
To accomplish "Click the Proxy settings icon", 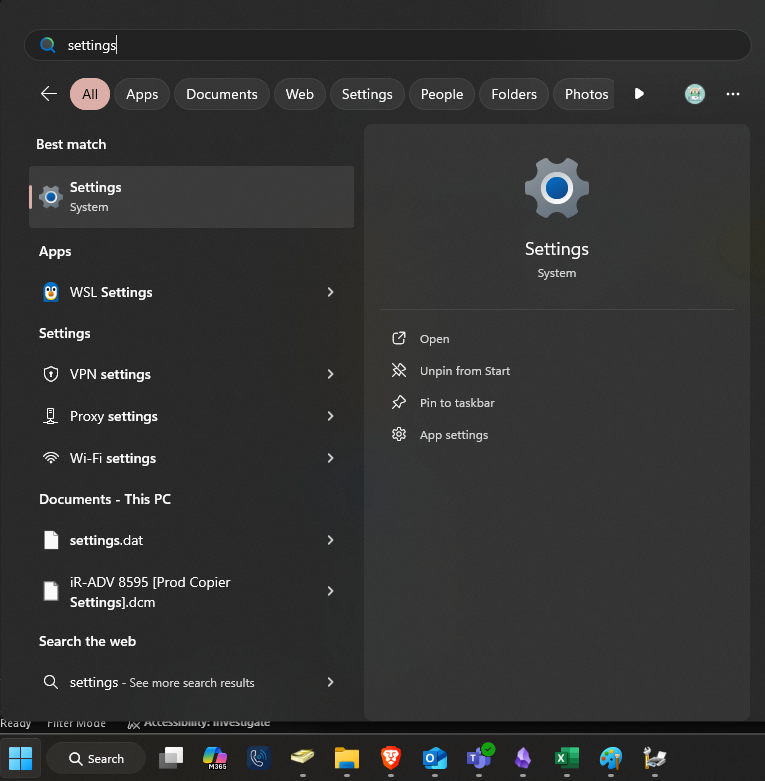I will click(x=50, y=416).
